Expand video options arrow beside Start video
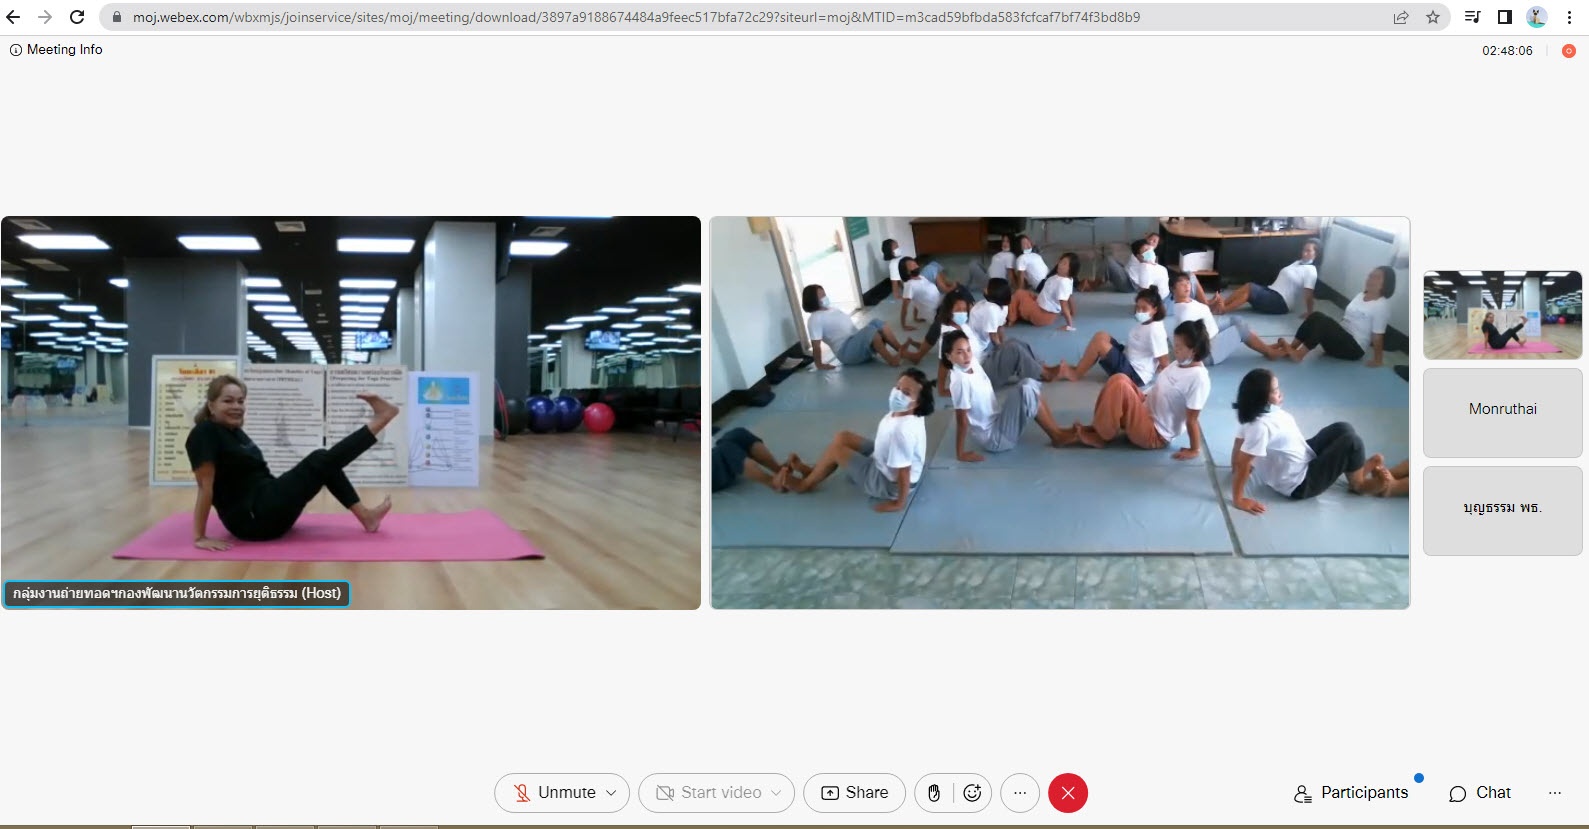1589x829 pixels. (x=776, y=793)
